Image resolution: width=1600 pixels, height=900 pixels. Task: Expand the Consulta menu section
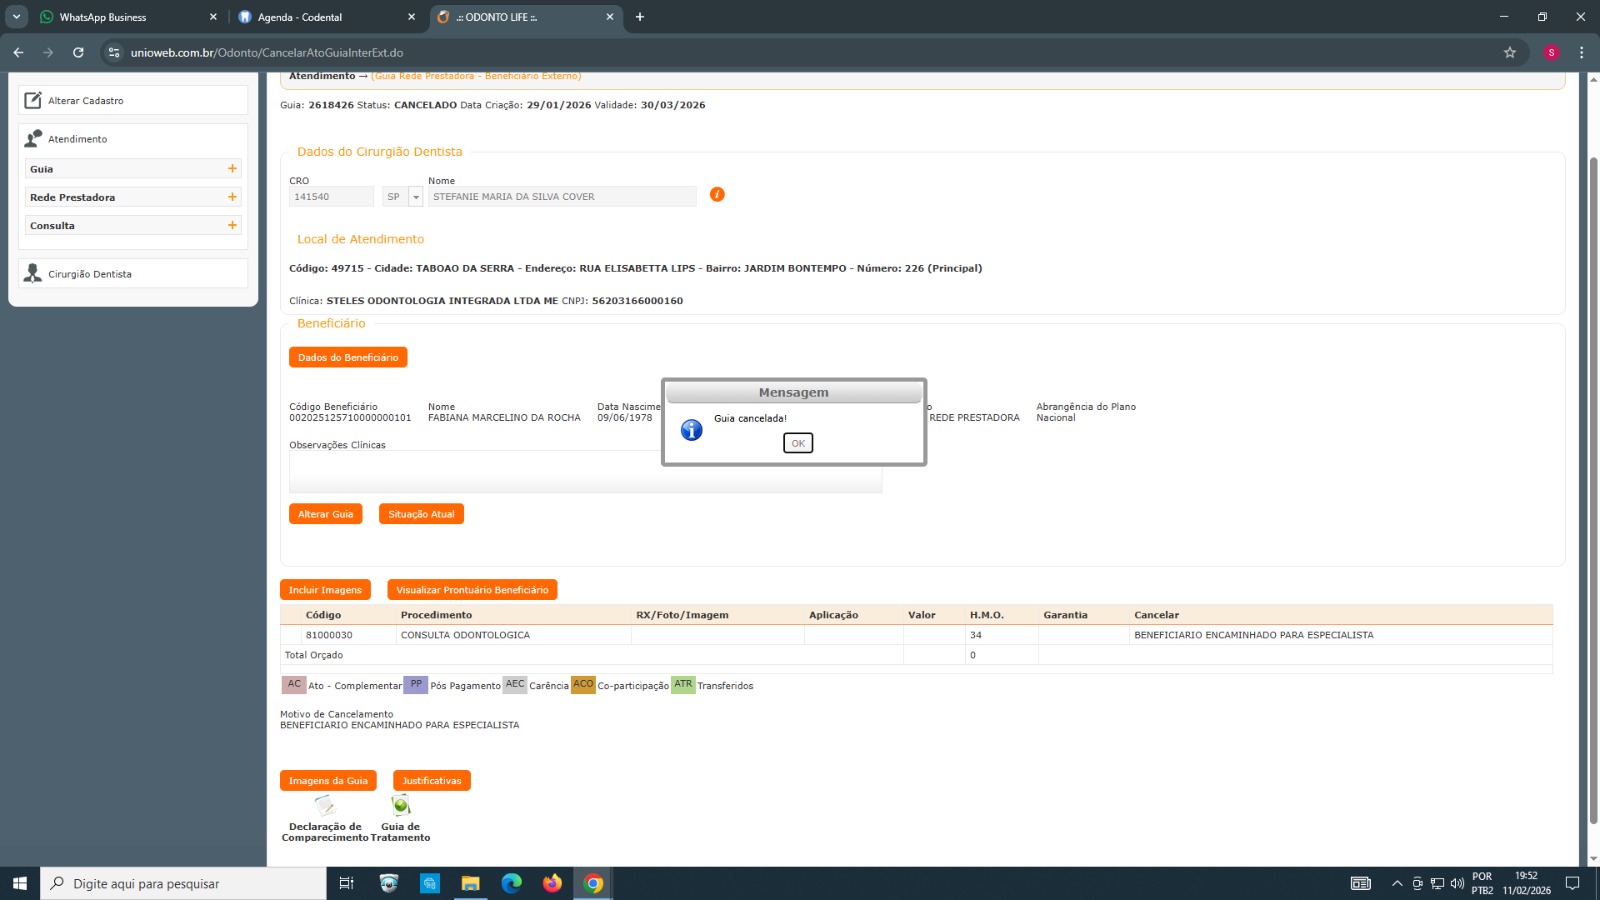pos(232,225)
